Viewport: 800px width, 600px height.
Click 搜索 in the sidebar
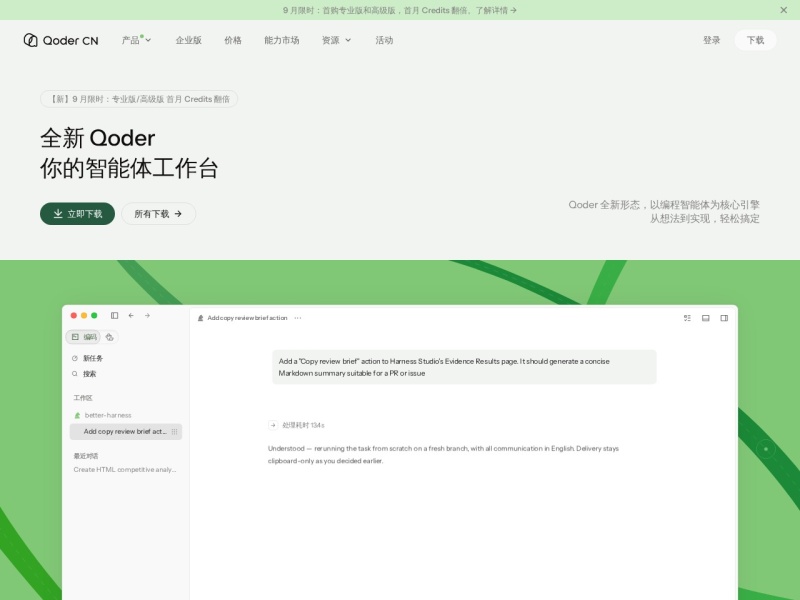tap(84, 373)
